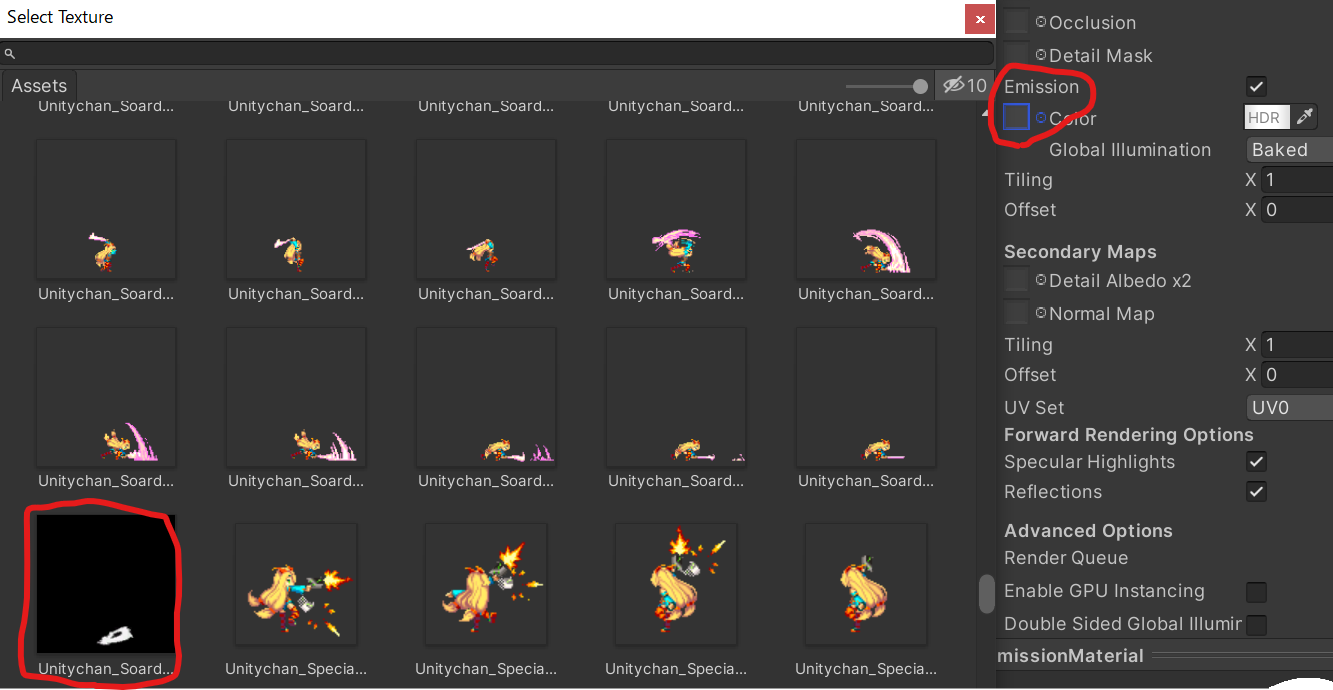Select the Occlusion texture slot
The image size is (1333, 690).
(1016, 22)
